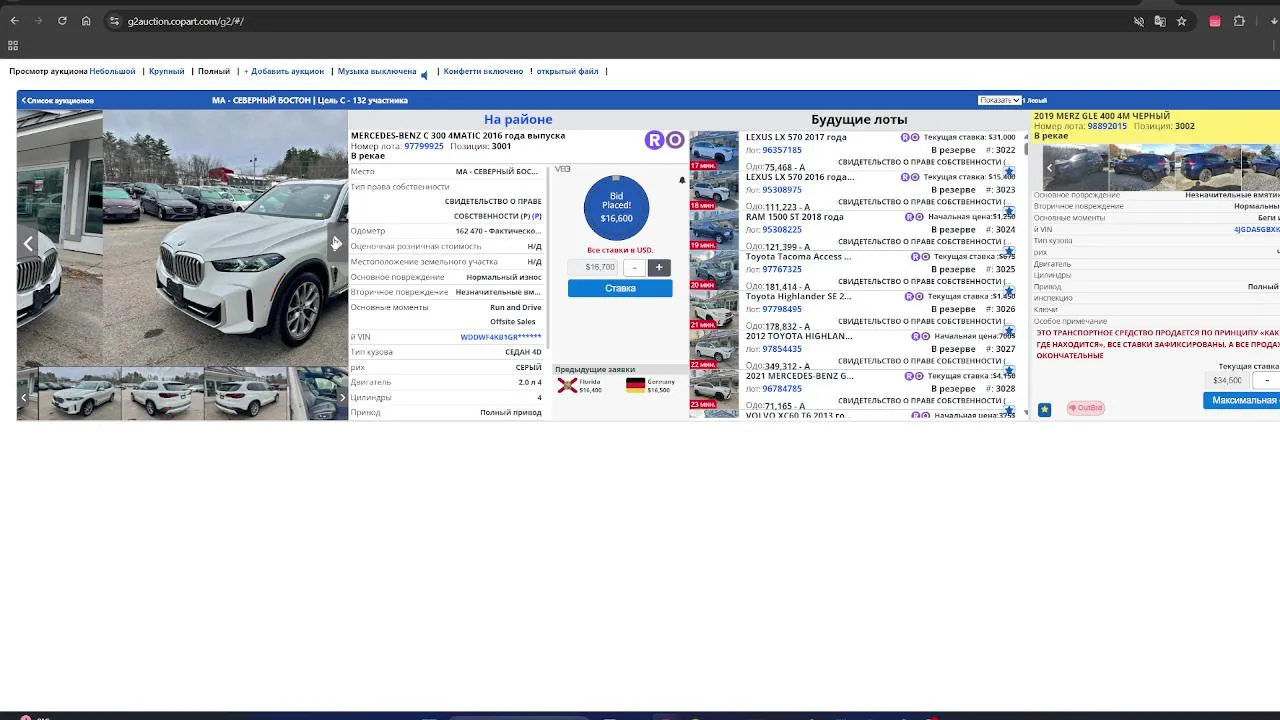This screenshot has width=1280, height=720.
Task: Open lot 98892015 link in the GLE panel
Action: (x=1107, y=126)
